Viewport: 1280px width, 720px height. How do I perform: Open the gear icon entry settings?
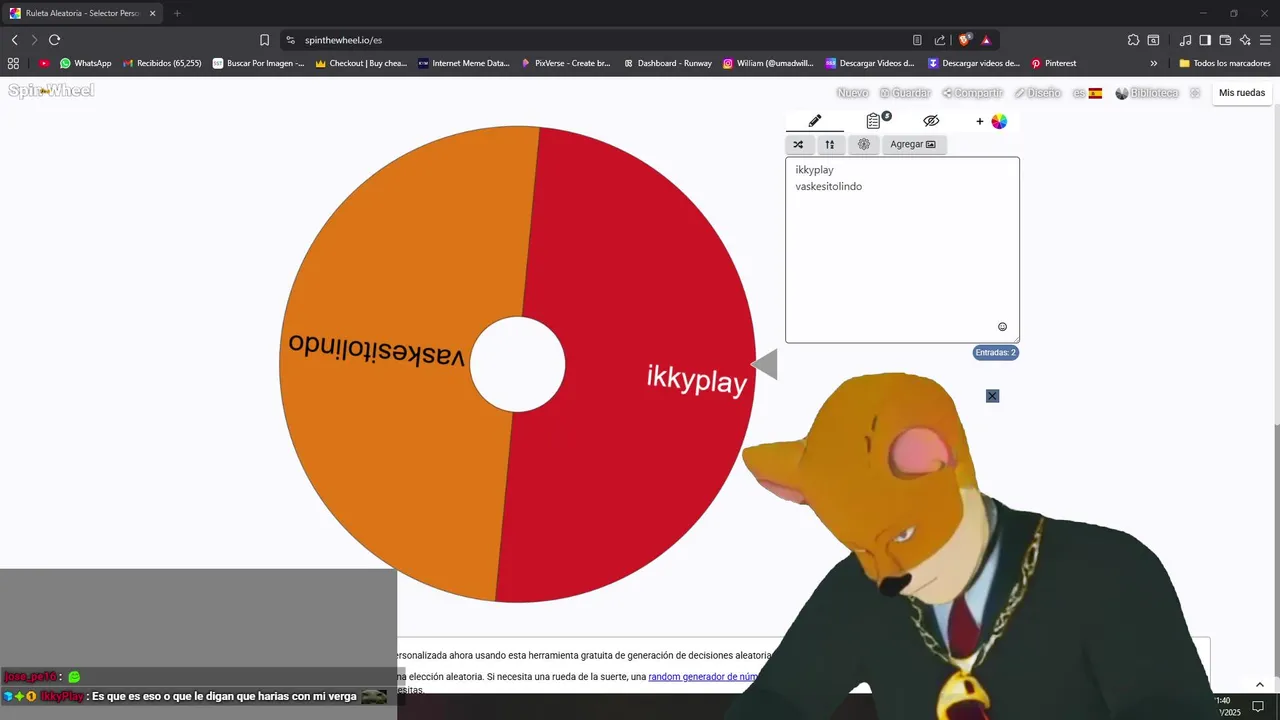[864, 144]
